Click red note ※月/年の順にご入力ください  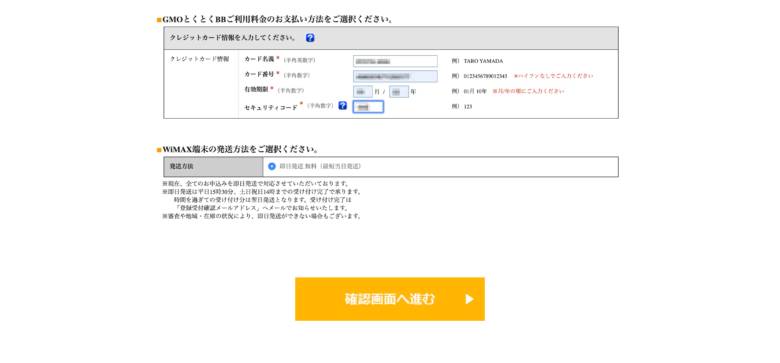click(528, 91)
